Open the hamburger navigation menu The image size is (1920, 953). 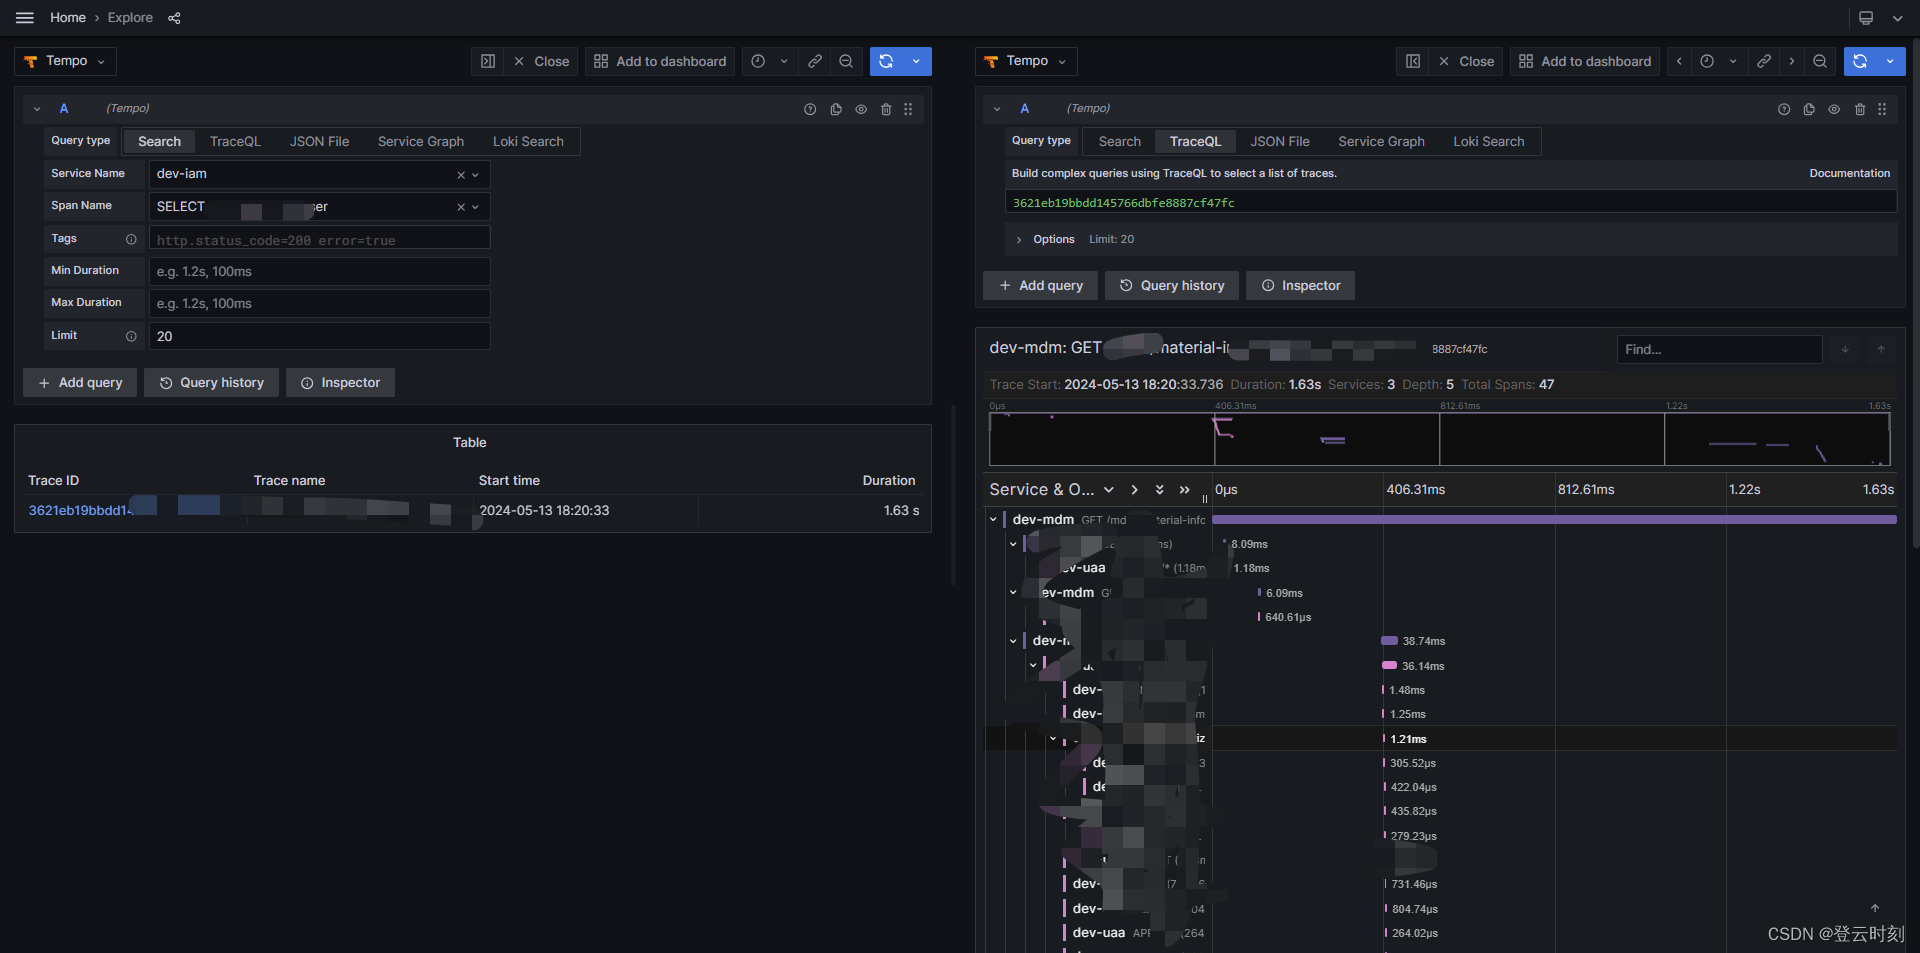(x=25, y=18)
